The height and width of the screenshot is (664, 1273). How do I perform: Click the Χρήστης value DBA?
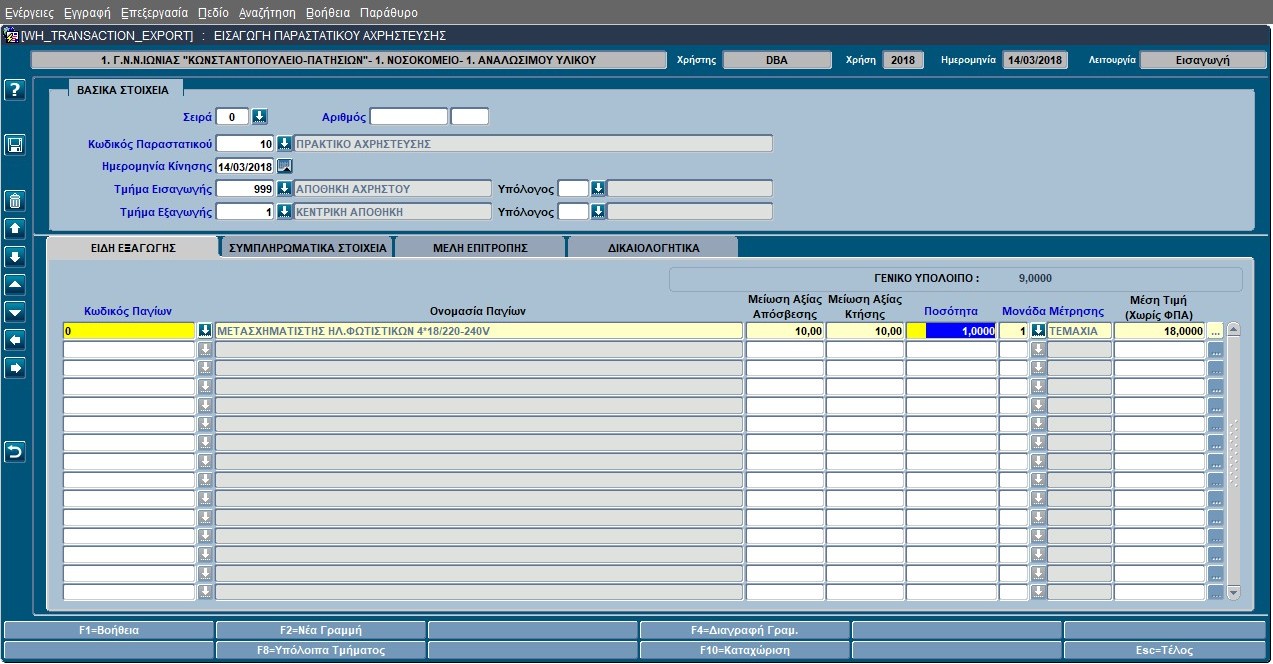coord(776,60)
